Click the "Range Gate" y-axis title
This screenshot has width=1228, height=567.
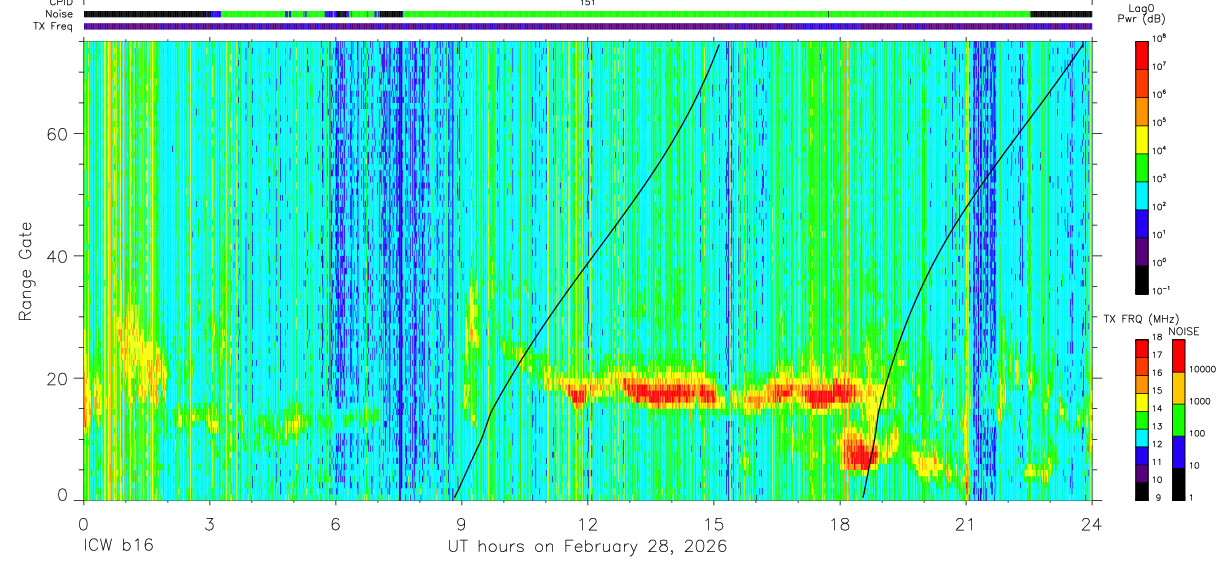(x=26, y=271)
